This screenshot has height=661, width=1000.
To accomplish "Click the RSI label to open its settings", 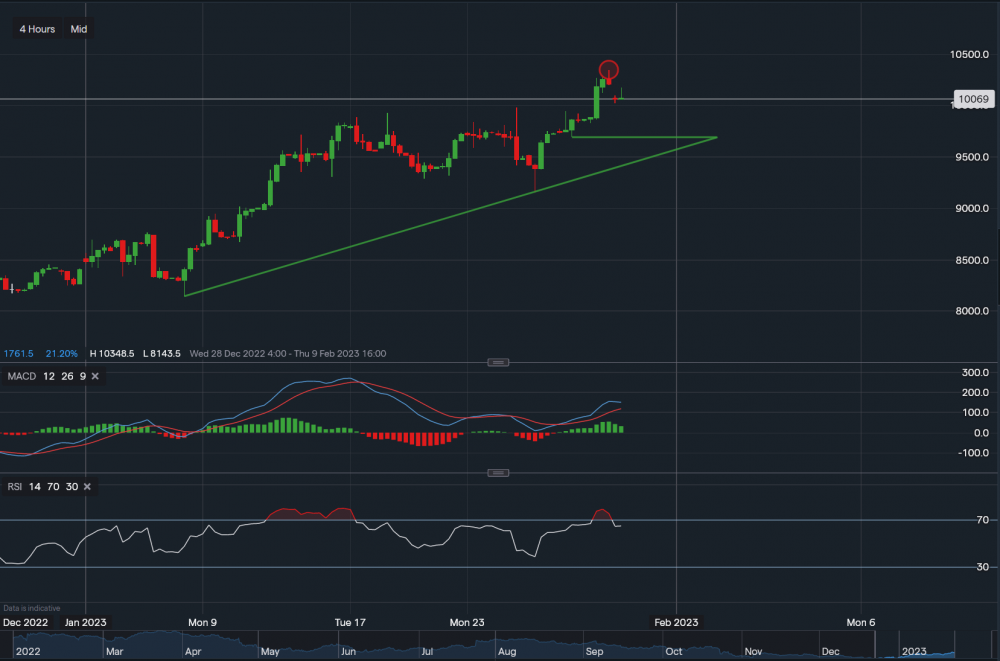I will (x=13, y=486).
